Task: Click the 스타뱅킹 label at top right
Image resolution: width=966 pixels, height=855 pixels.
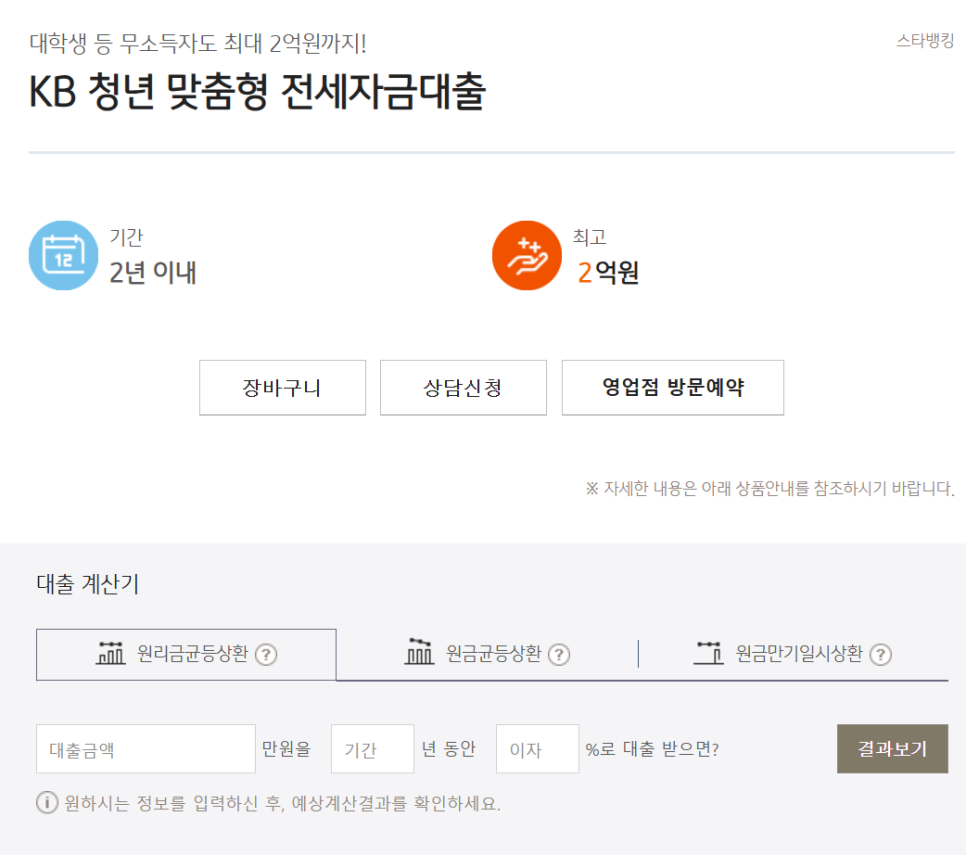Action: coord(925,41)
